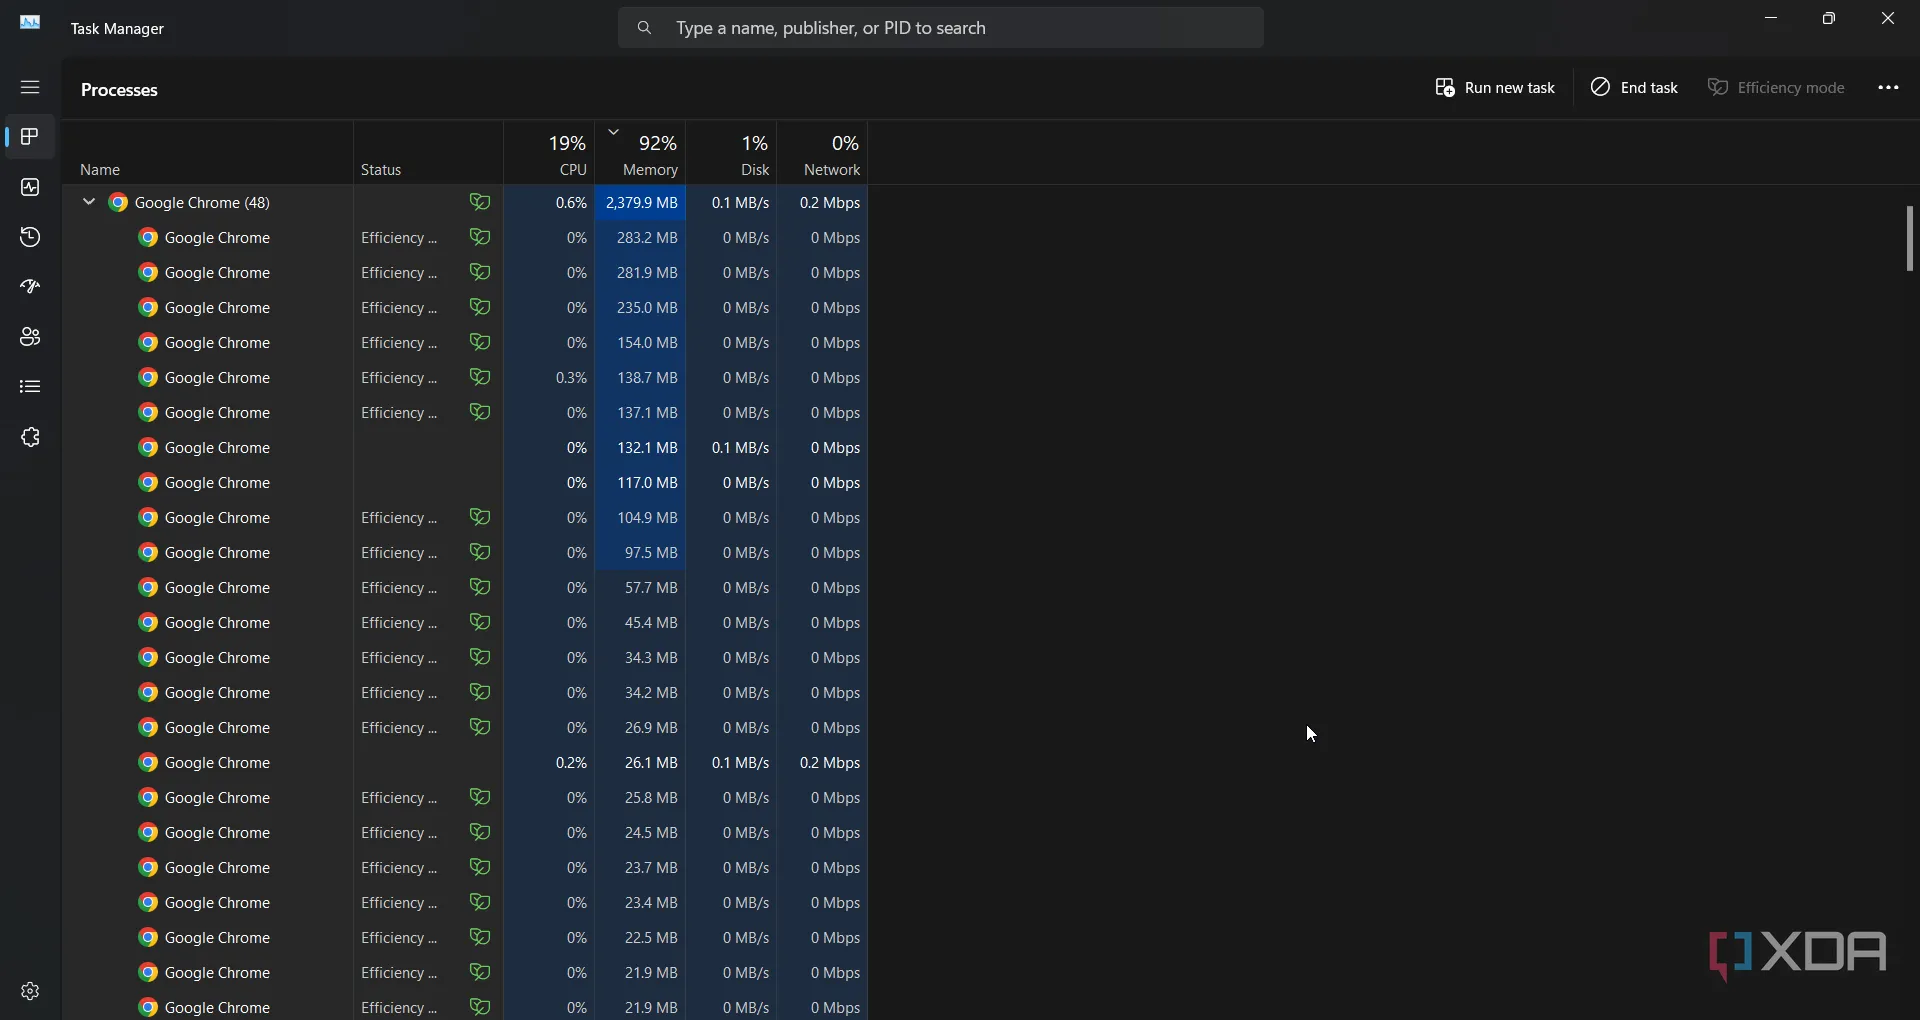Click the Chrome icon of Google Chrome (48) group
Screen dimensions: 1920x1020
[118, 202]
